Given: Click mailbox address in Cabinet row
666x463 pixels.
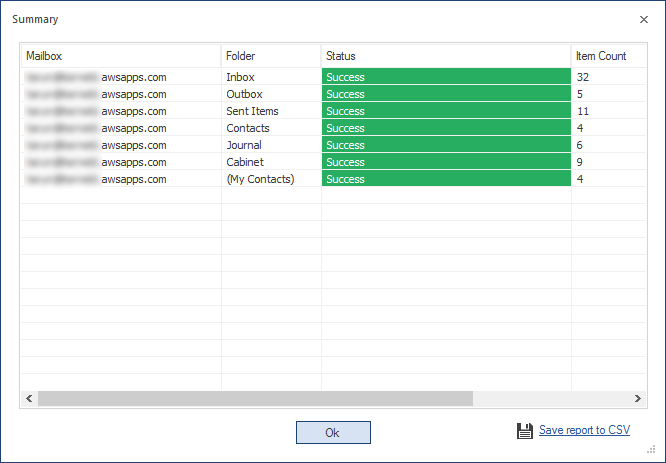Looking at the screenshot, I should point(121,162).
